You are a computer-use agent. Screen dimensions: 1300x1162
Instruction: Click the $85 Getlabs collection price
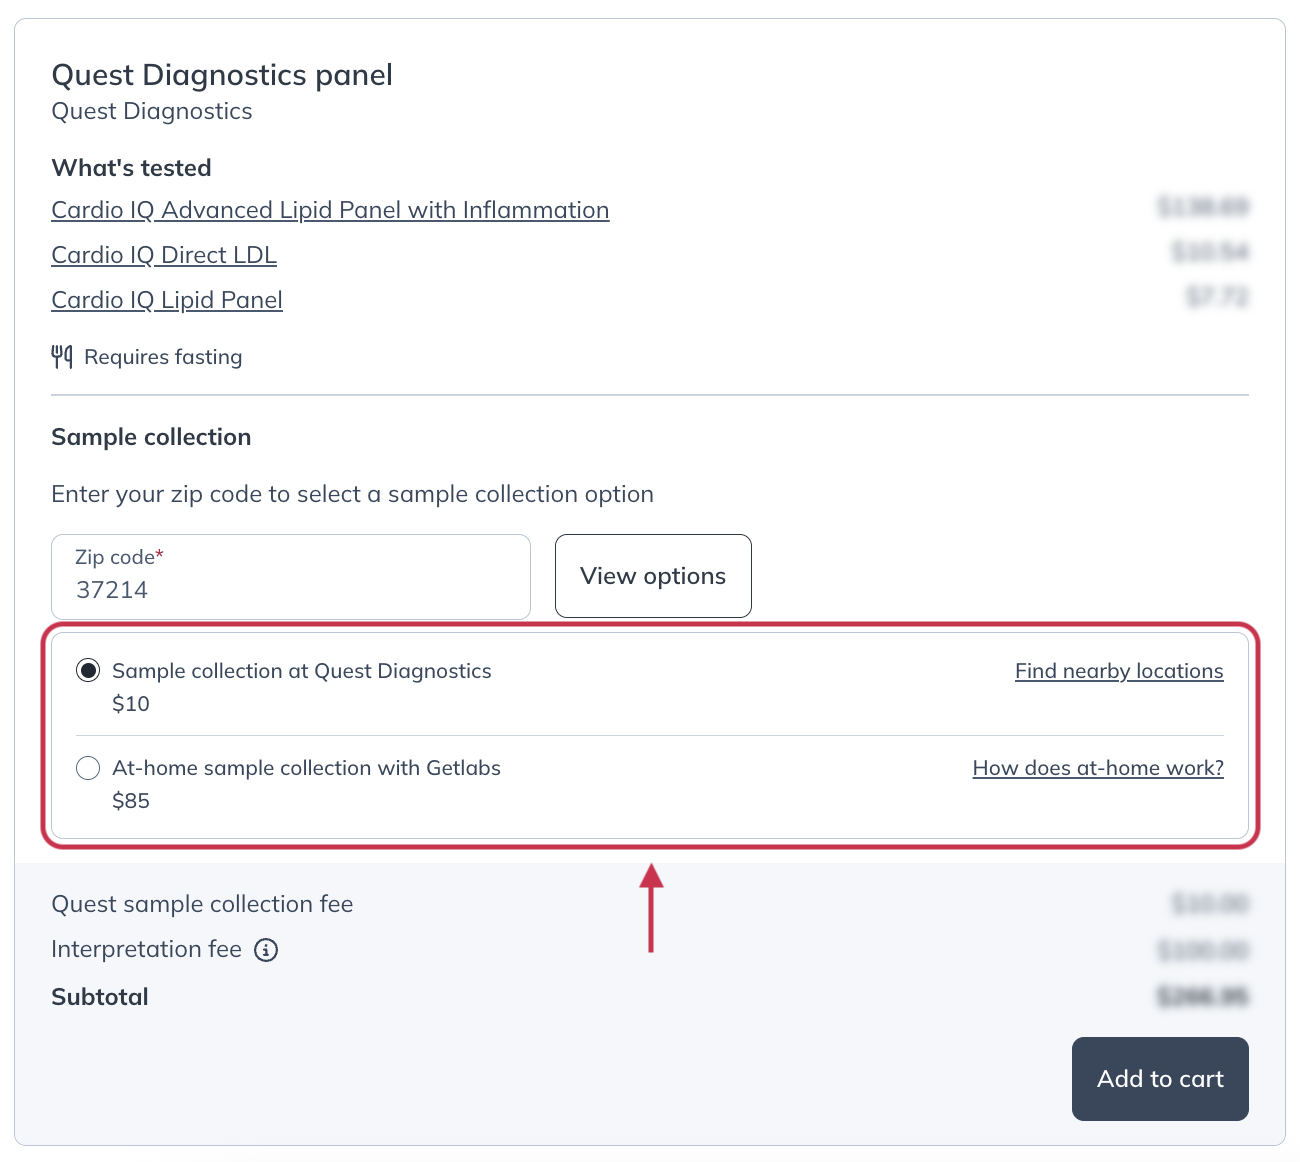coord(131,800)
